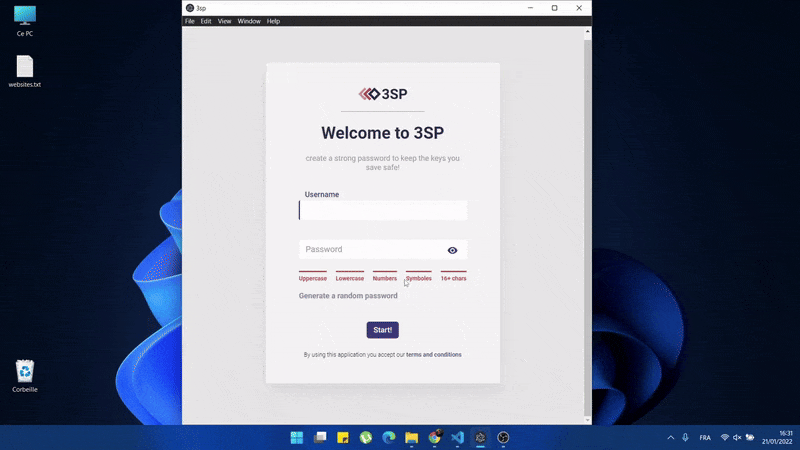The width and height of the screenshot is (800, 450).
Task: Open File Explorer from the taskbar
Action: [412, 438]
